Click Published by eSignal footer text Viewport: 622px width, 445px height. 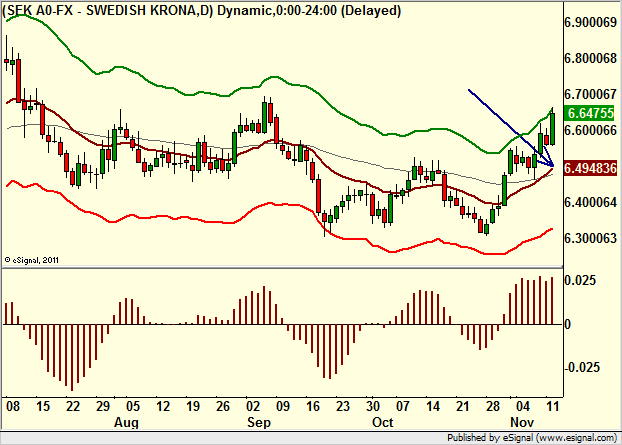532,438
